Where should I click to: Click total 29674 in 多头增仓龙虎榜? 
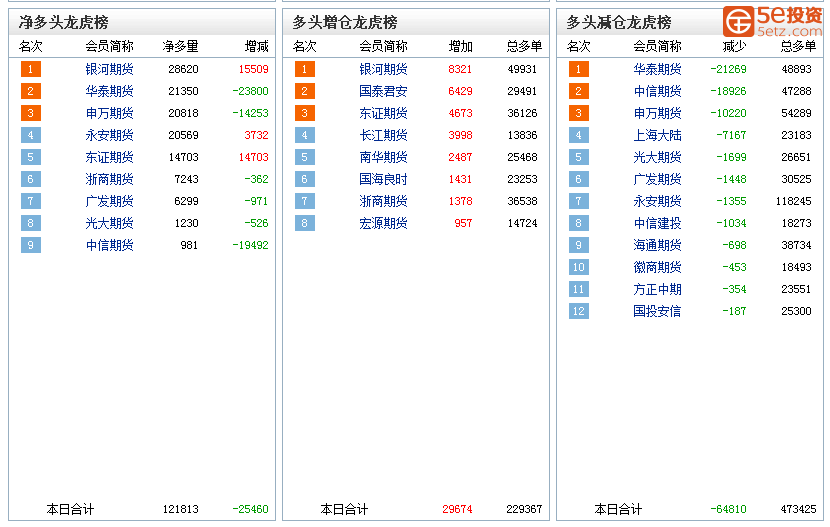457,510
